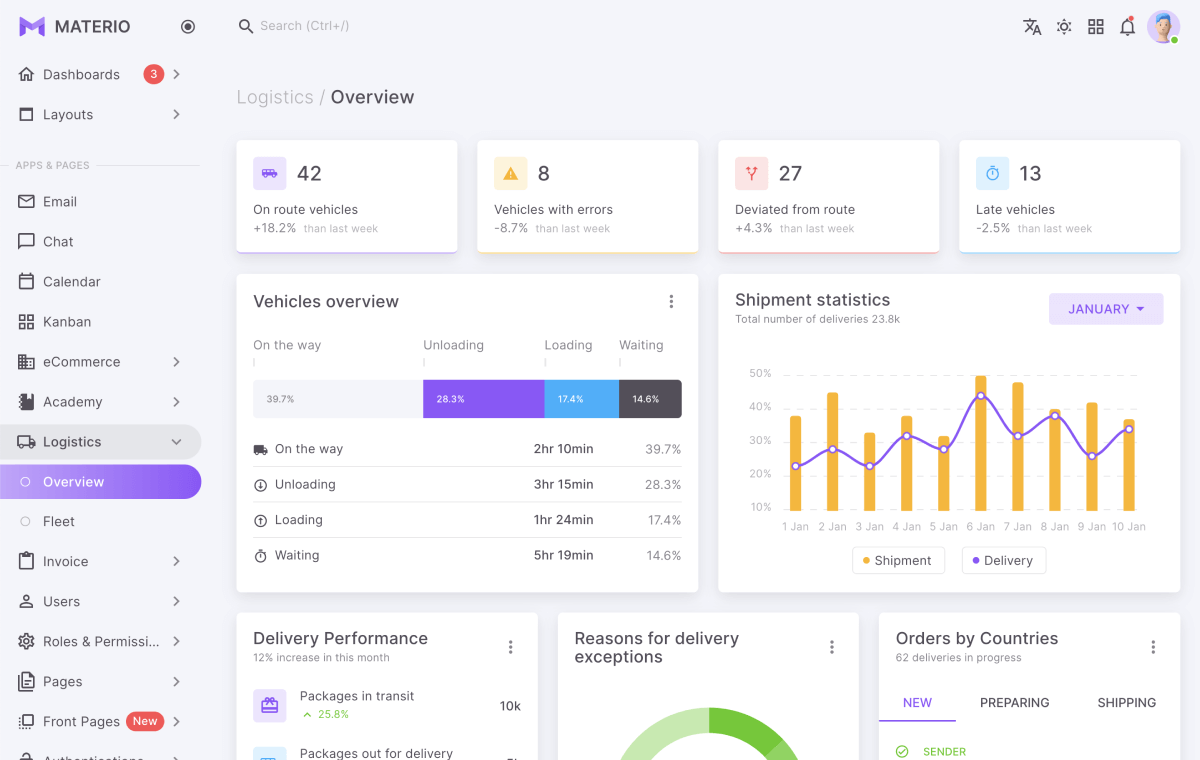Click the Unloading row in Vehicles overview
Viewport: 1200px width, 760px height.
[467, 484]
